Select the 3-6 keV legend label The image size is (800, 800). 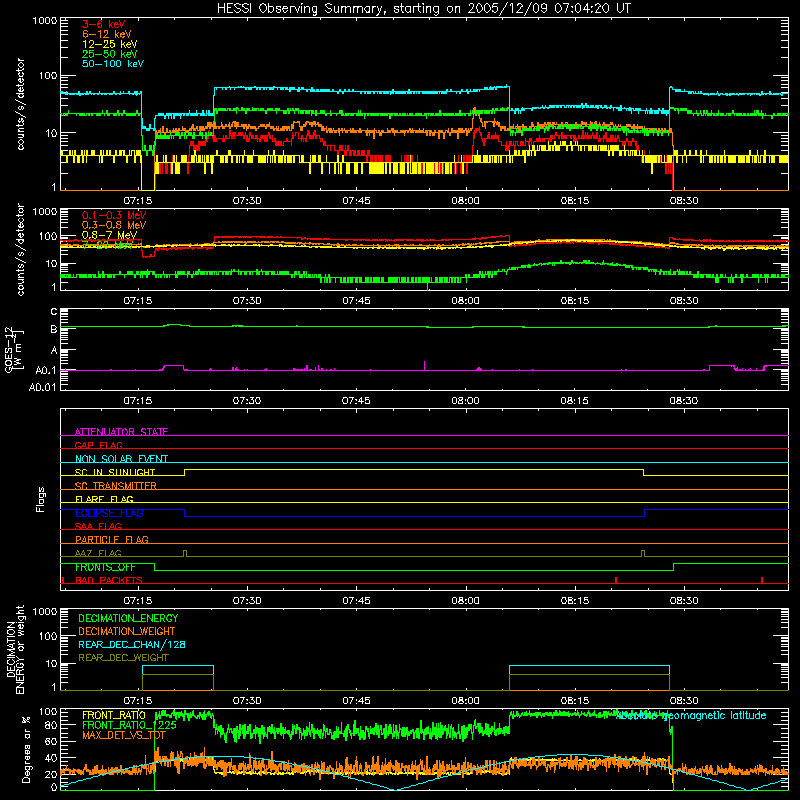[x=104, y=24]
